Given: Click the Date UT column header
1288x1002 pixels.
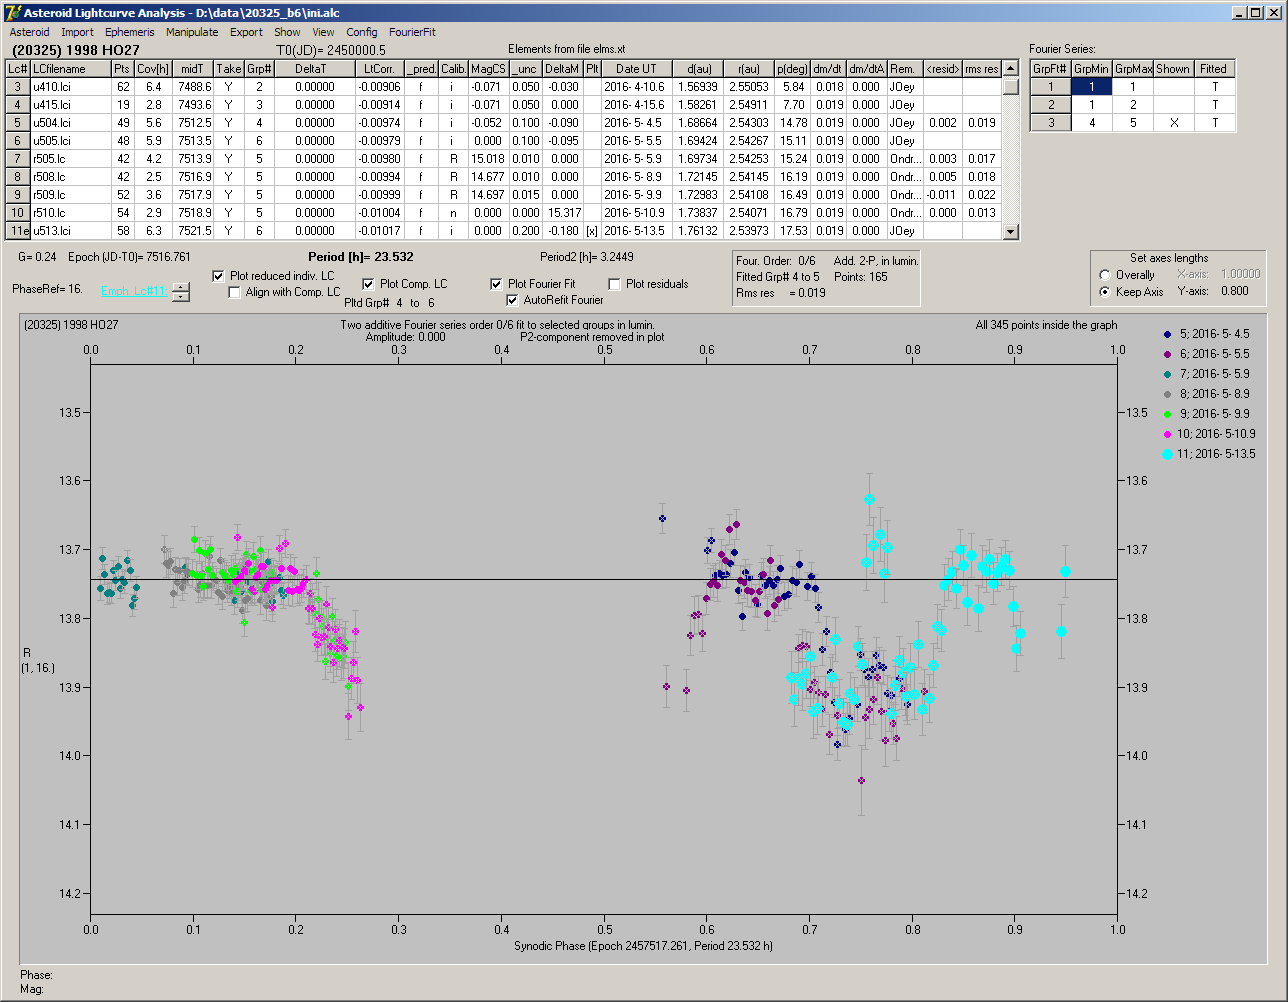Looking at the screenshot, I should (636, 69).
